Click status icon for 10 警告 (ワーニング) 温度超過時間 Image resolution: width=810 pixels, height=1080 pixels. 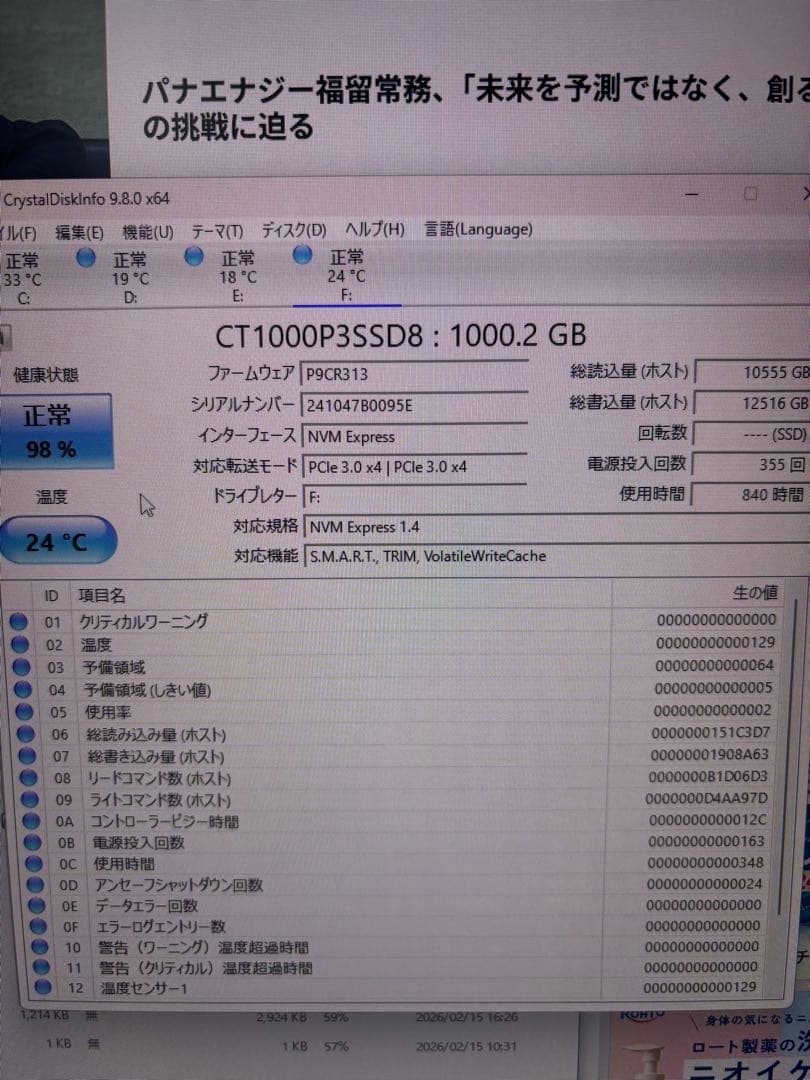pyautogui.click(x=39, y=947)
